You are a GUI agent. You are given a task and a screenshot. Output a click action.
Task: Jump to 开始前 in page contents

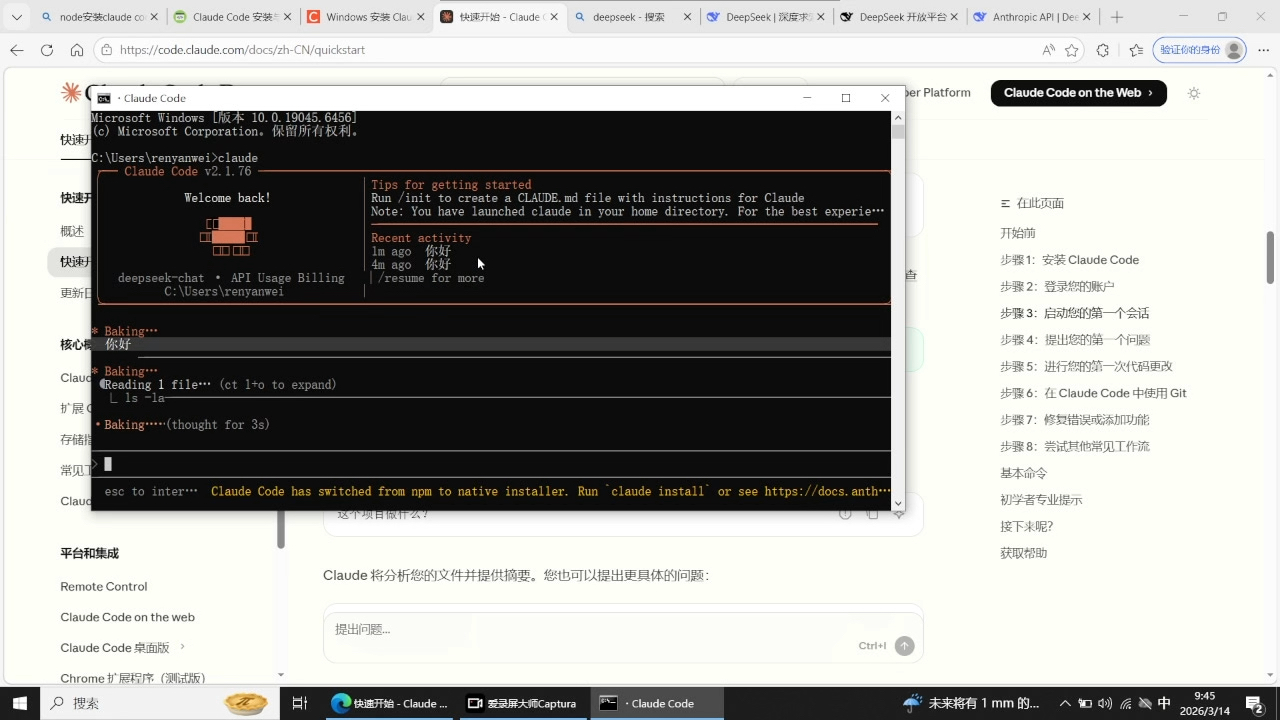1018,233
